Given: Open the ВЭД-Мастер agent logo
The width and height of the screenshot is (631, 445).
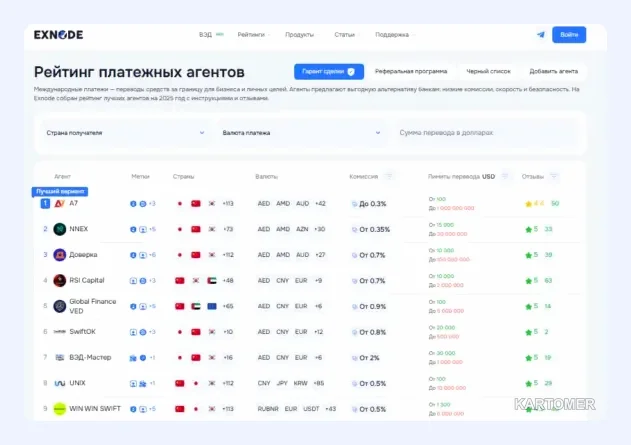Looking at the screenshot, I should 60,358.
